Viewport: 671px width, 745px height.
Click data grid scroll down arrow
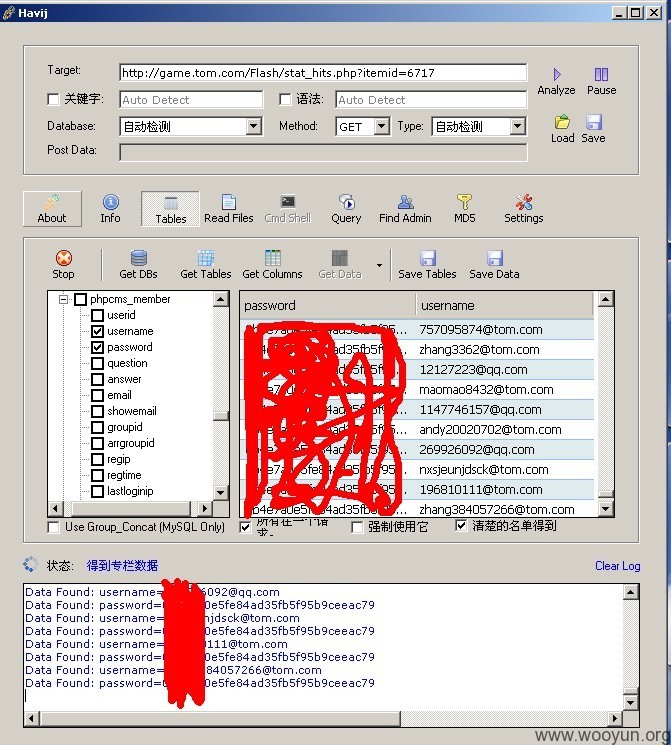click(605, 509)
